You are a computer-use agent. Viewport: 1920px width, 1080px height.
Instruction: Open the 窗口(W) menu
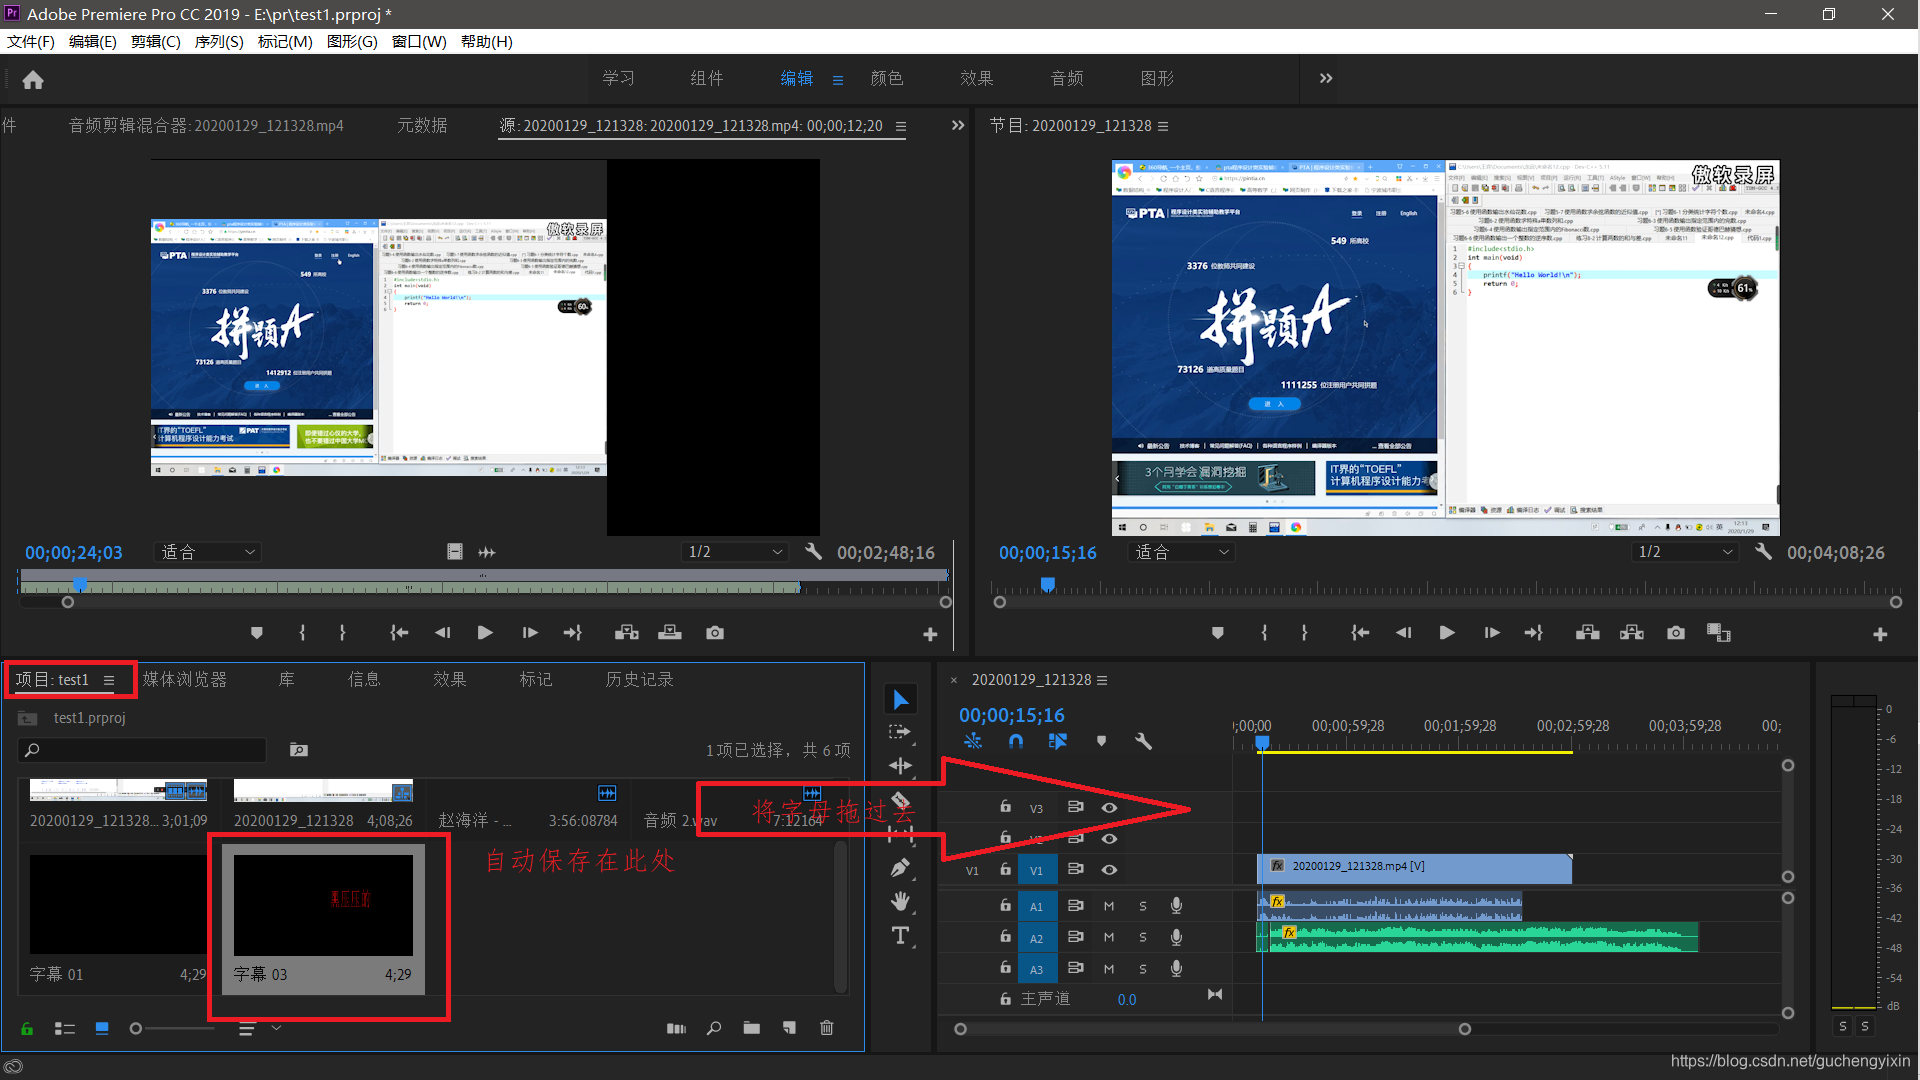(419, 41)
